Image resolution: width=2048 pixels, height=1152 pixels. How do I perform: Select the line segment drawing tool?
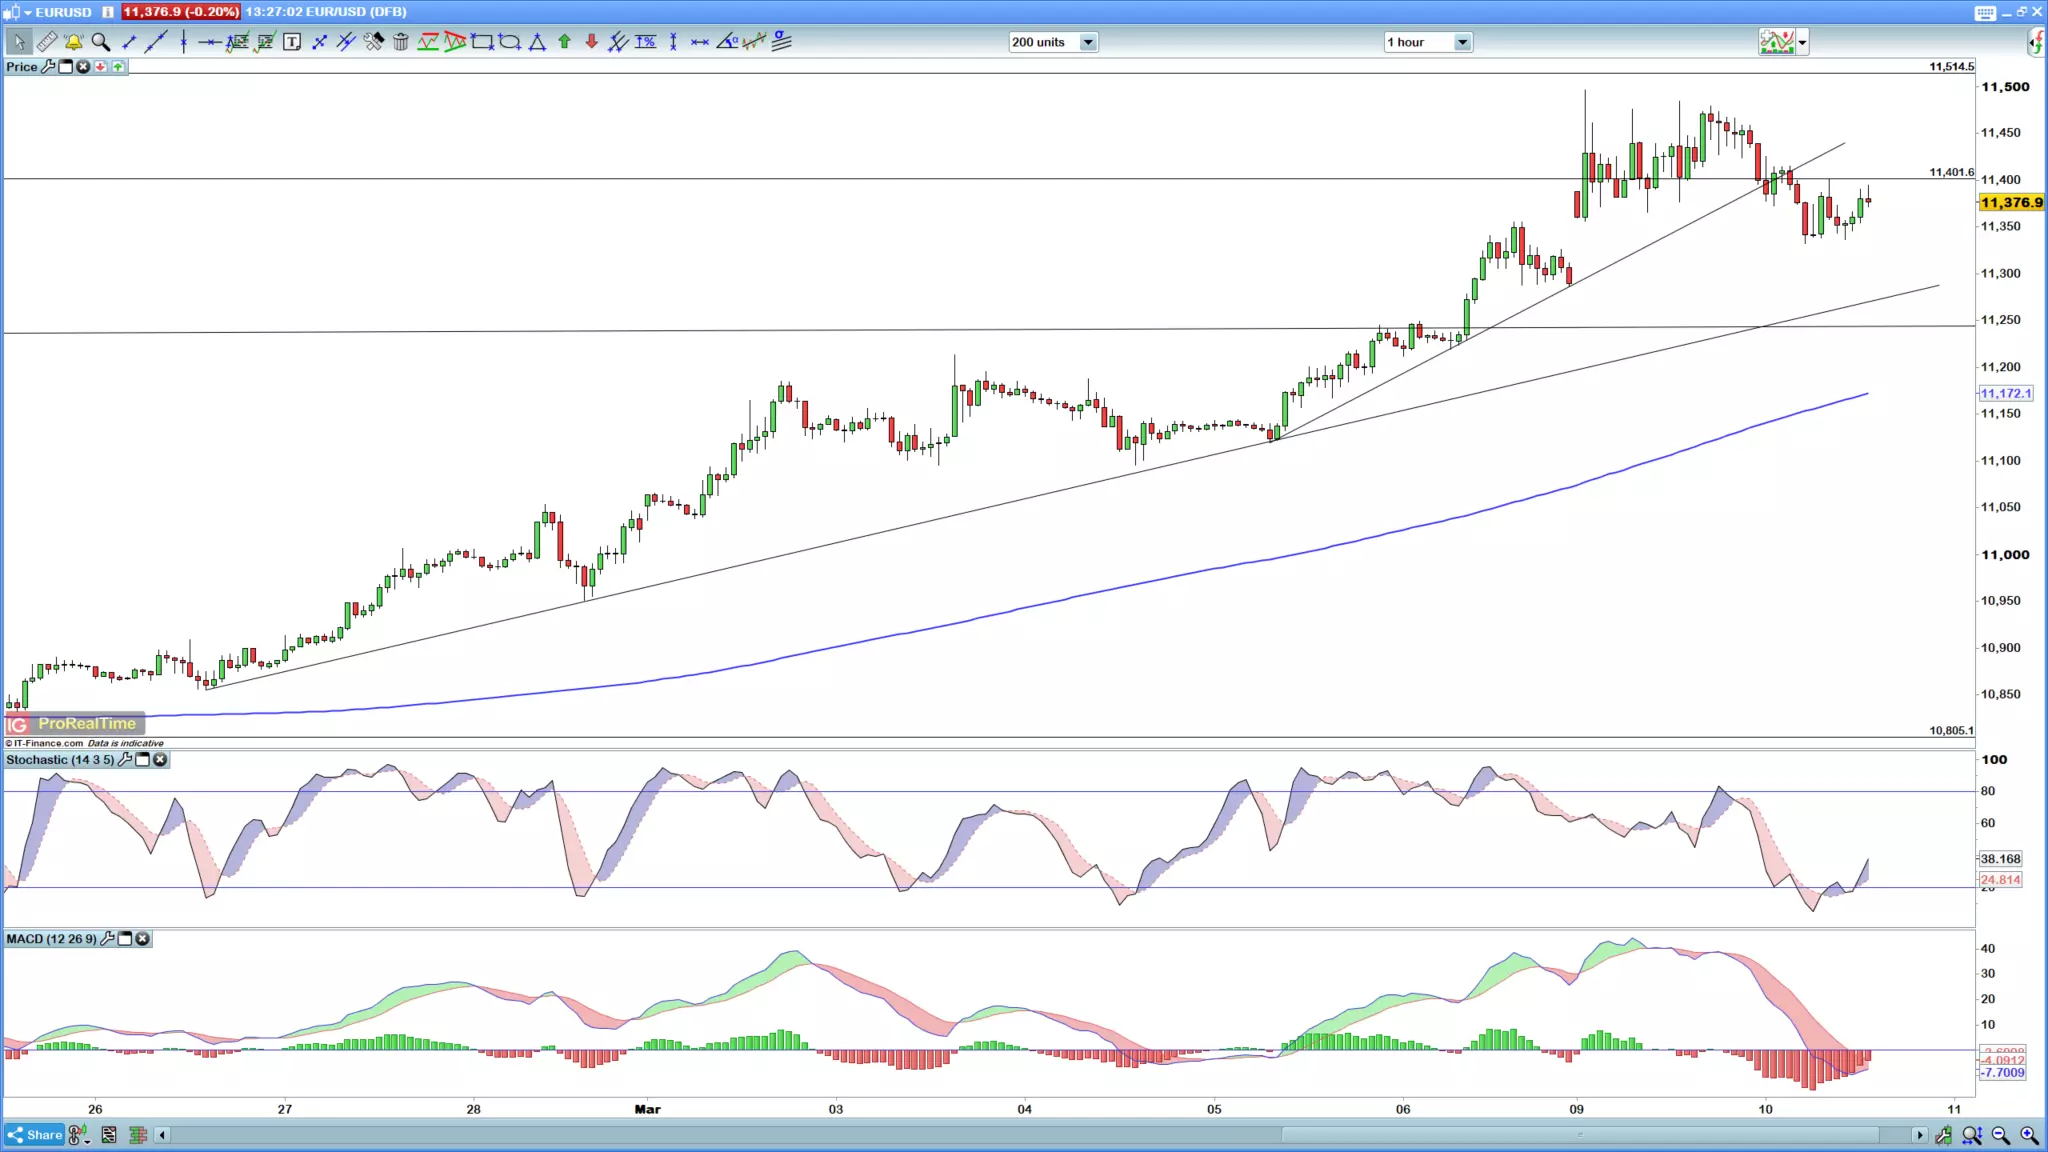(x=129, y=42)
